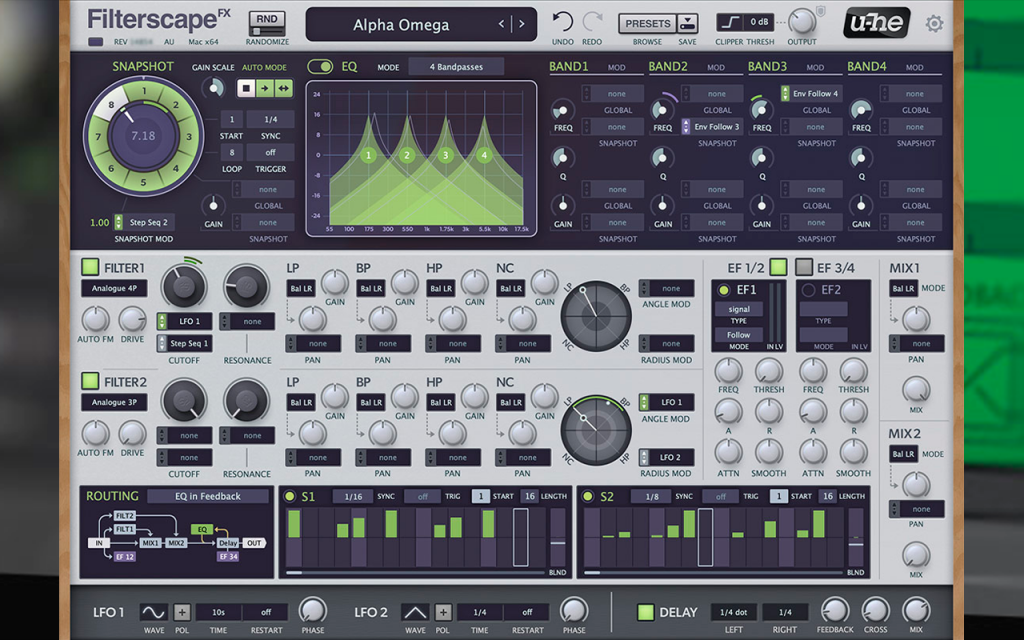This screenshot has width=1024, height=640.
Task: Enable the EF 3/4 square toggle
Action: click(x=804, y=266)
